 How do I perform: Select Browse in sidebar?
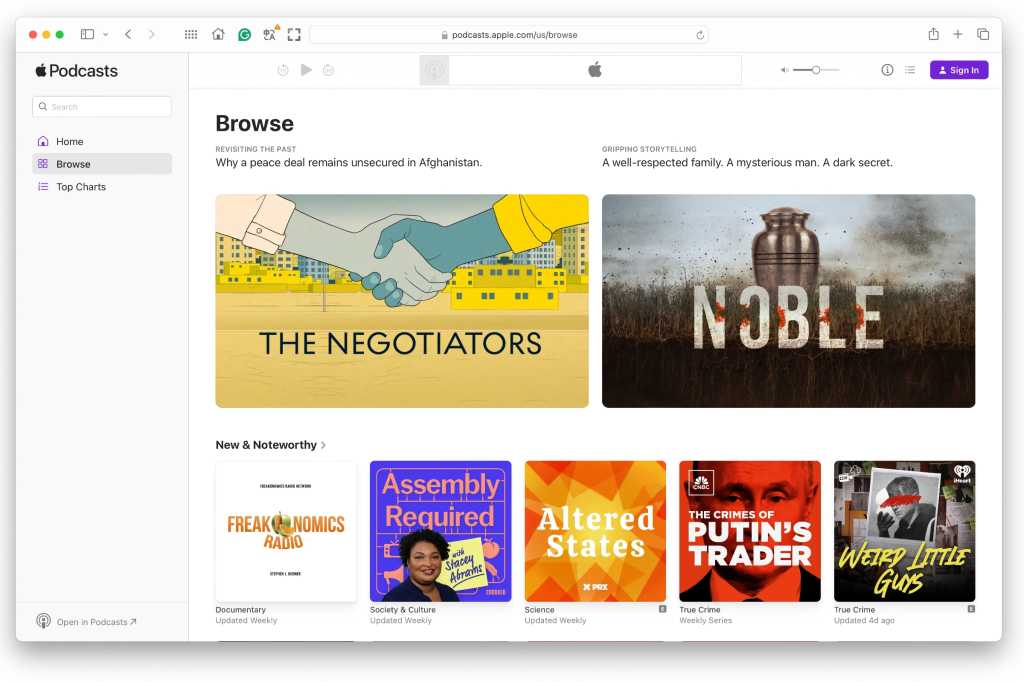pyautogui.click(x=102, y=164)
